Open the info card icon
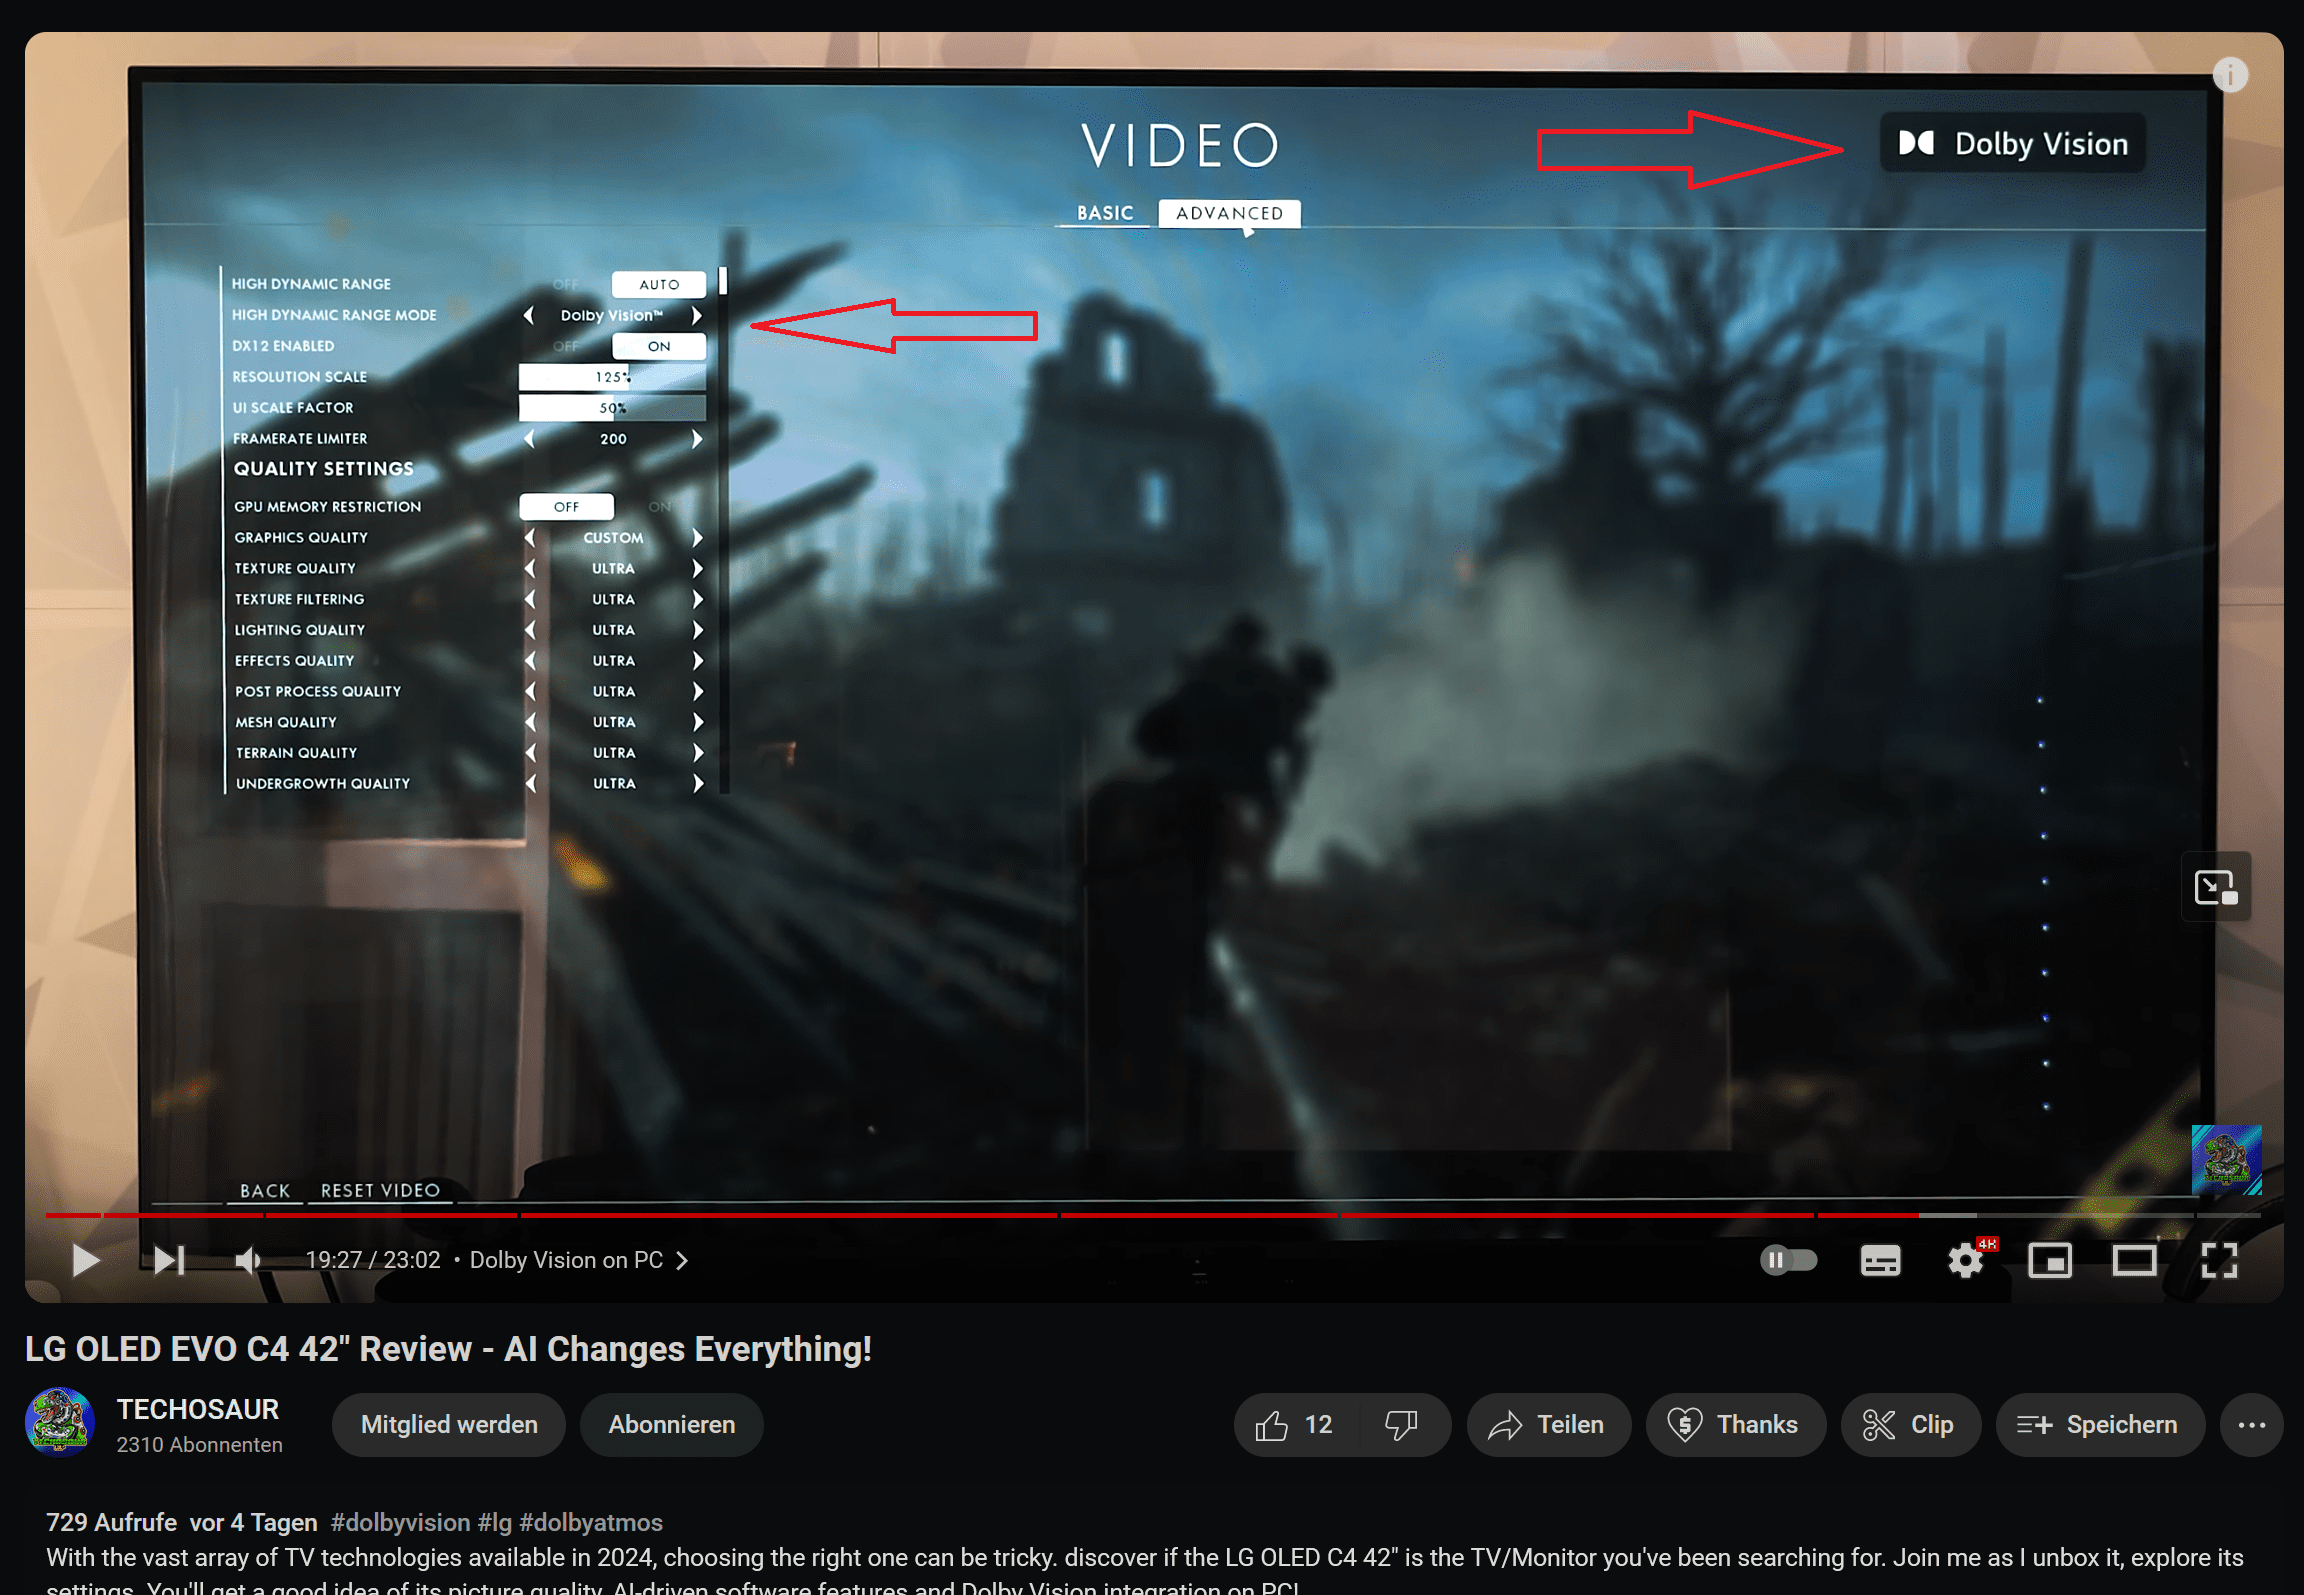2304x1595 pixels. tap(2230, 75)
